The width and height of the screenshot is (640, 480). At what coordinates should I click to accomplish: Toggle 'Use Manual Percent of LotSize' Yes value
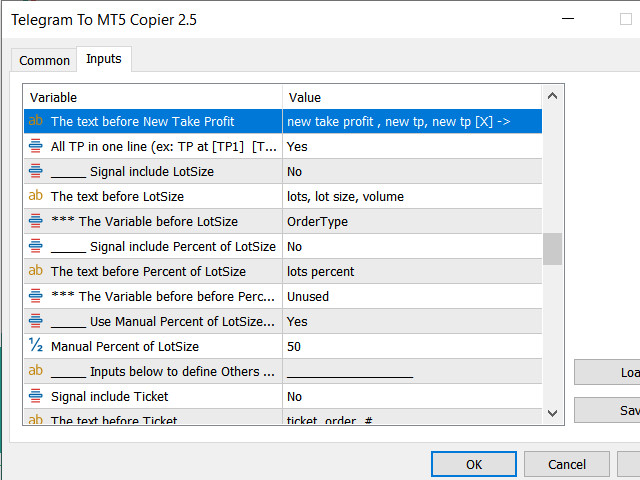(x=410, y=321)
